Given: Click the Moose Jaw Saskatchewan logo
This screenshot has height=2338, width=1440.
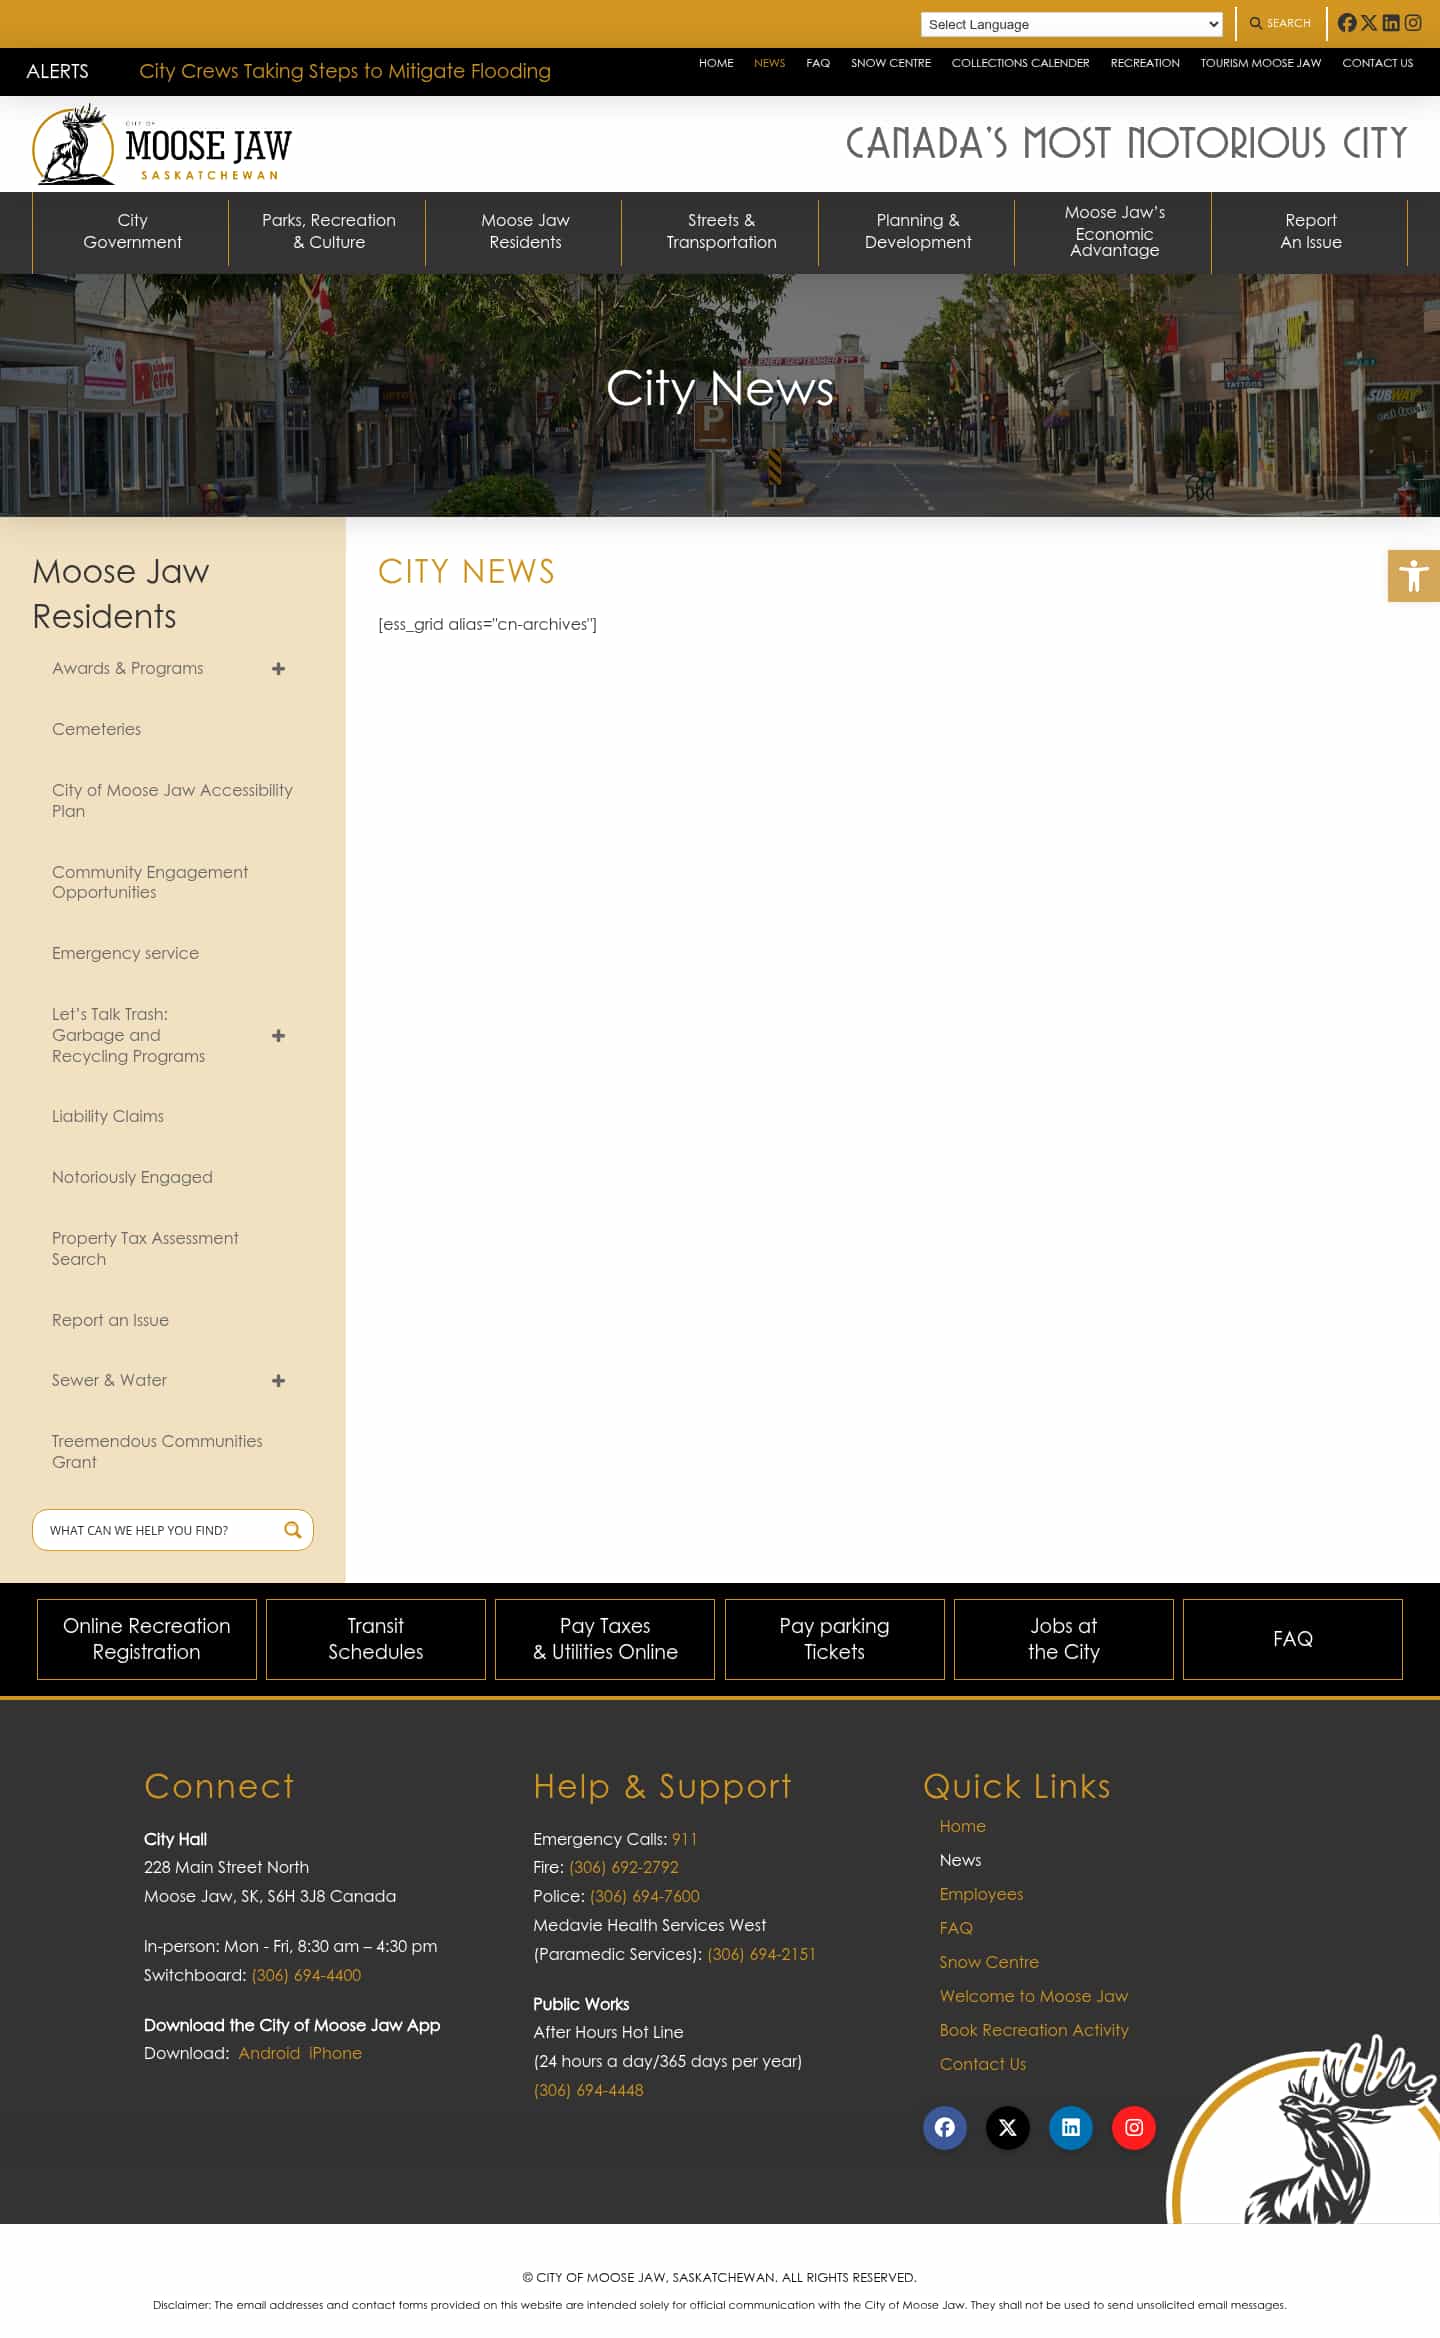Looking at the screenshot, I should coord(162,145).
